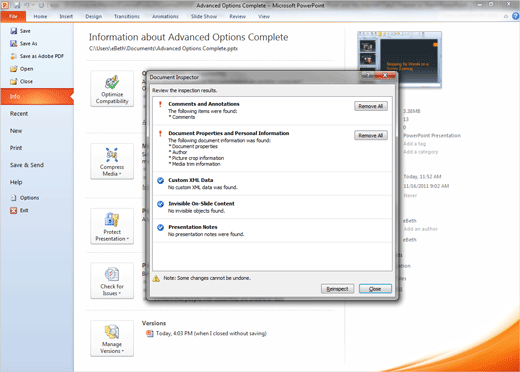Switch to the Transitions tab
520x372 pixels.
(127, 16)
